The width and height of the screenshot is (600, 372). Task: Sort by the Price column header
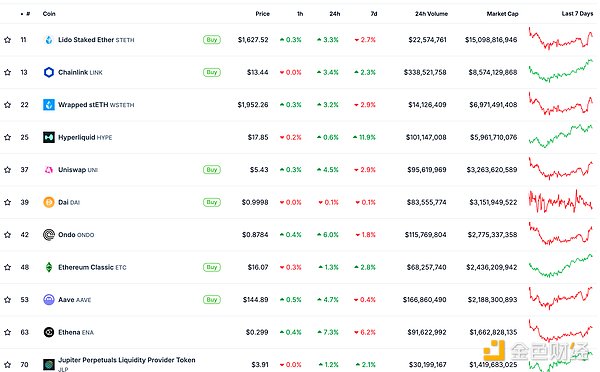pos(262,14)
